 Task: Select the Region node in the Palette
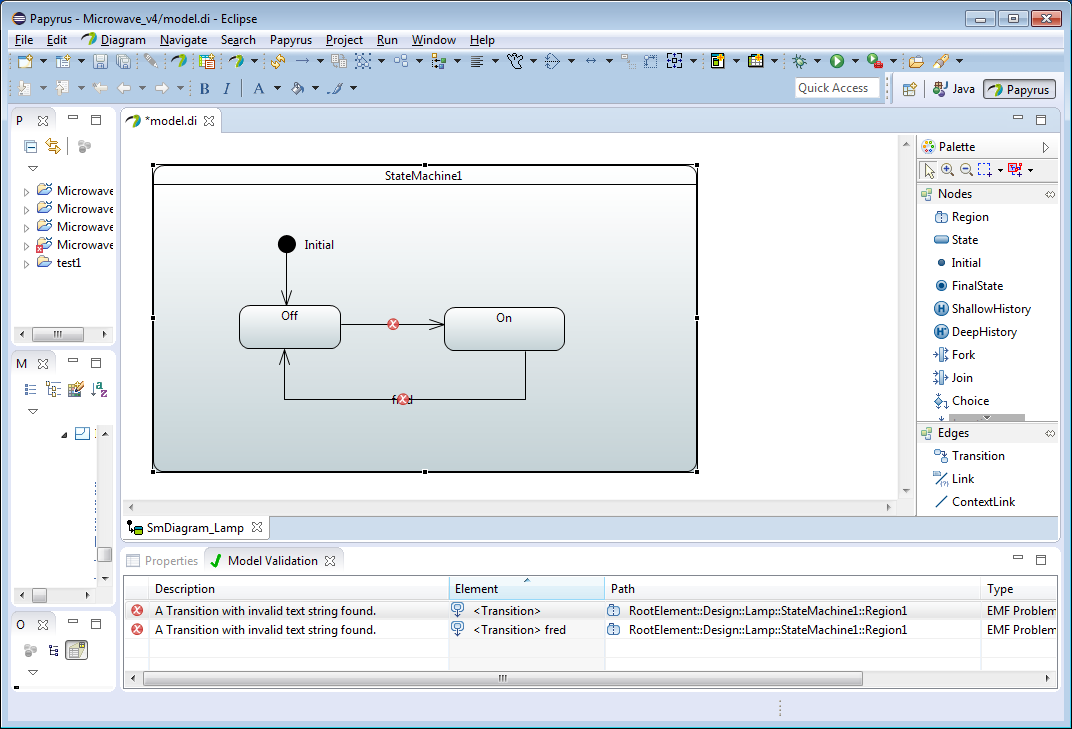(961, 217)
